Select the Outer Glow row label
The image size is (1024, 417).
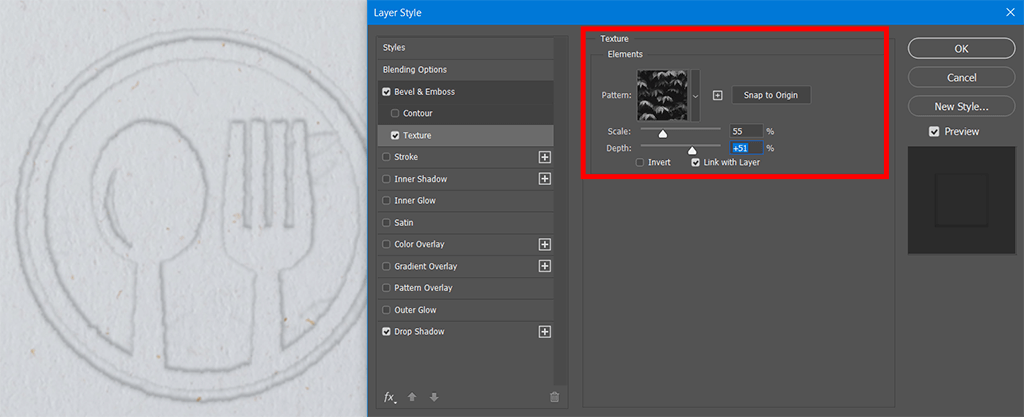click(415, 310)
